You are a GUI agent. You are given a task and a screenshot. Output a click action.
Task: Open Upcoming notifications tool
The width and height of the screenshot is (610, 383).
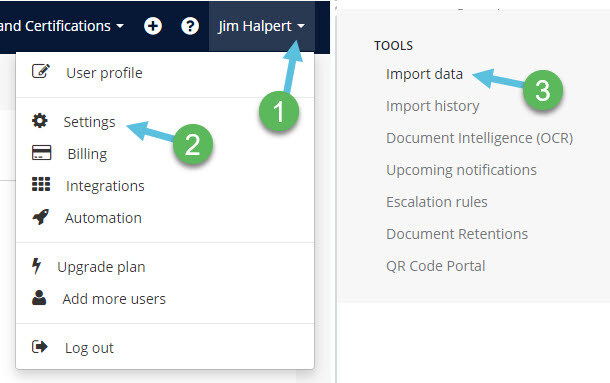[x=461, y=170]
